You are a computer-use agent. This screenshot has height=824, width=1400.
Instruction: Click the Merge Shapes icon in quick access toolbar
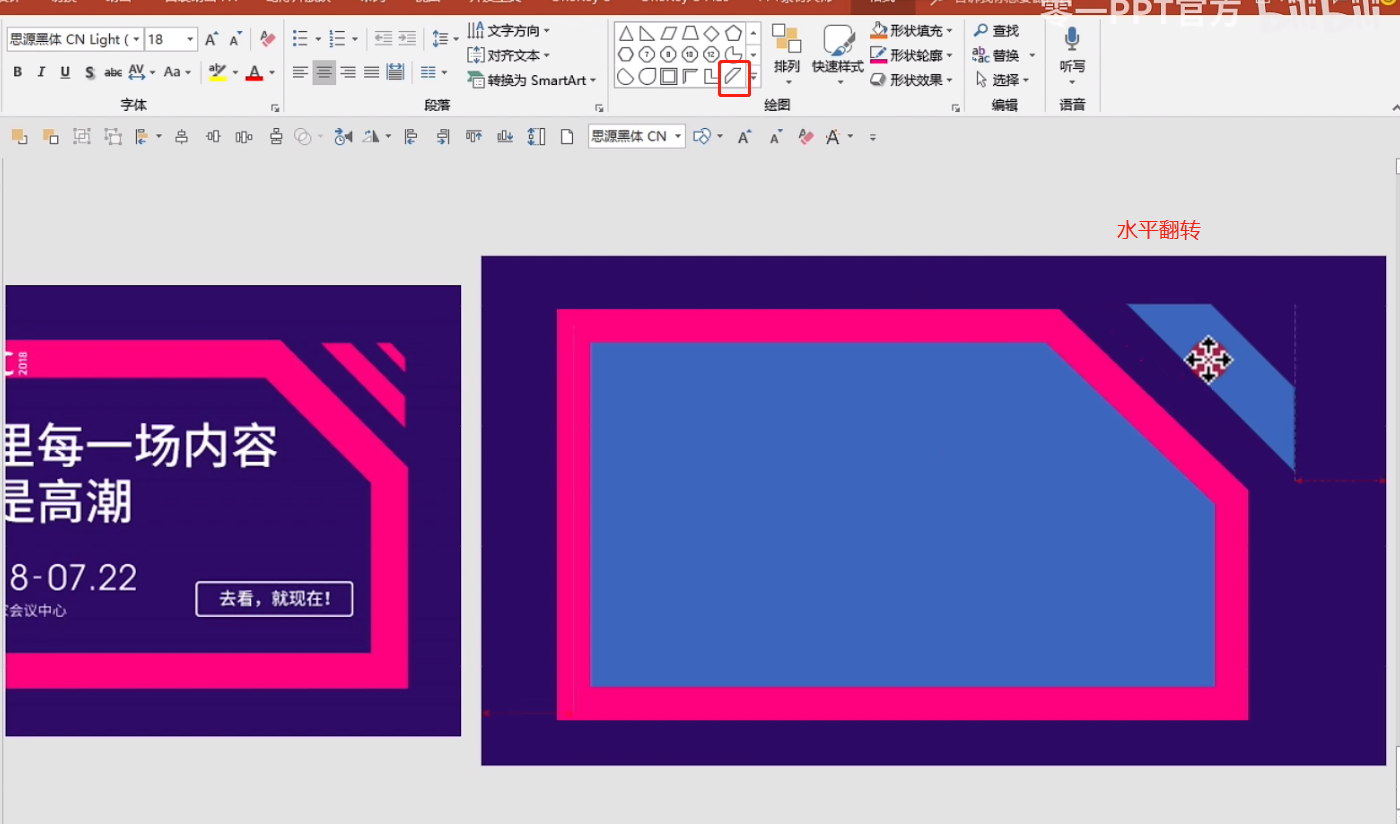(x=302, y=136)
